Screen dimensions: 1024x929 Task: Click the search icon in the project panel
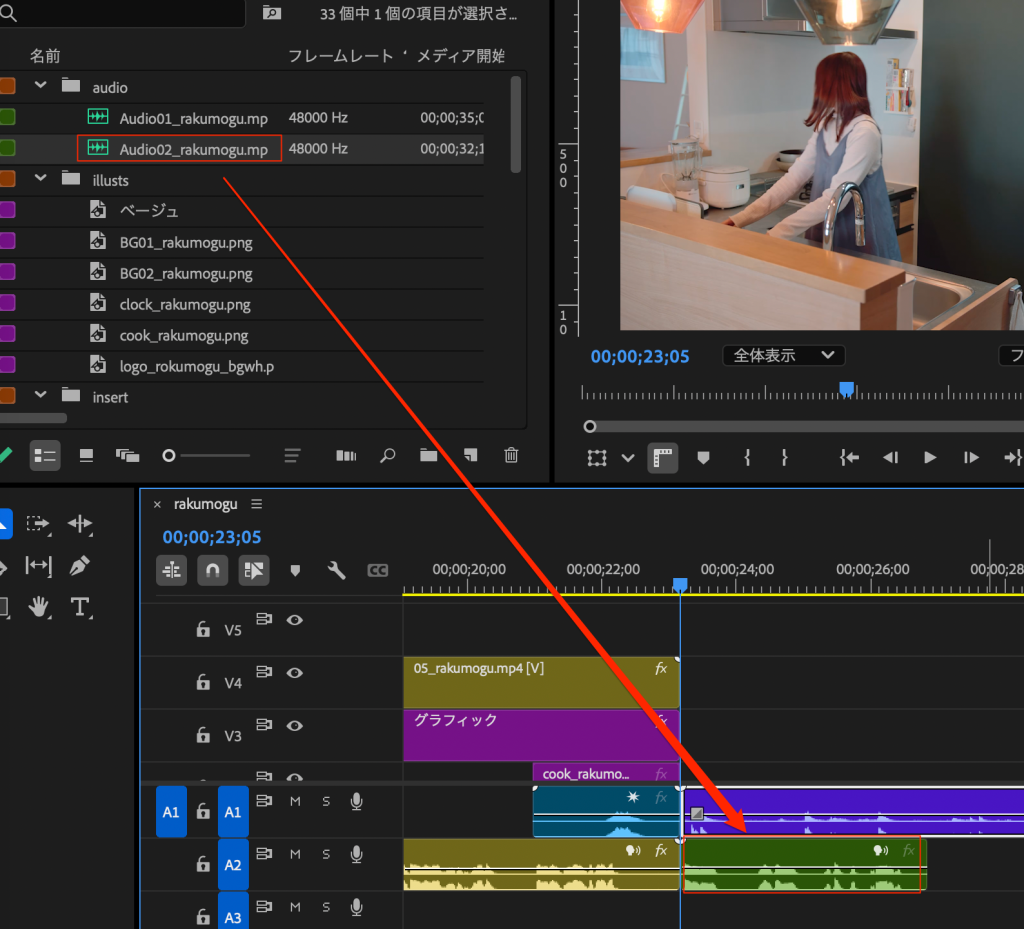click(x=388, y=455)
